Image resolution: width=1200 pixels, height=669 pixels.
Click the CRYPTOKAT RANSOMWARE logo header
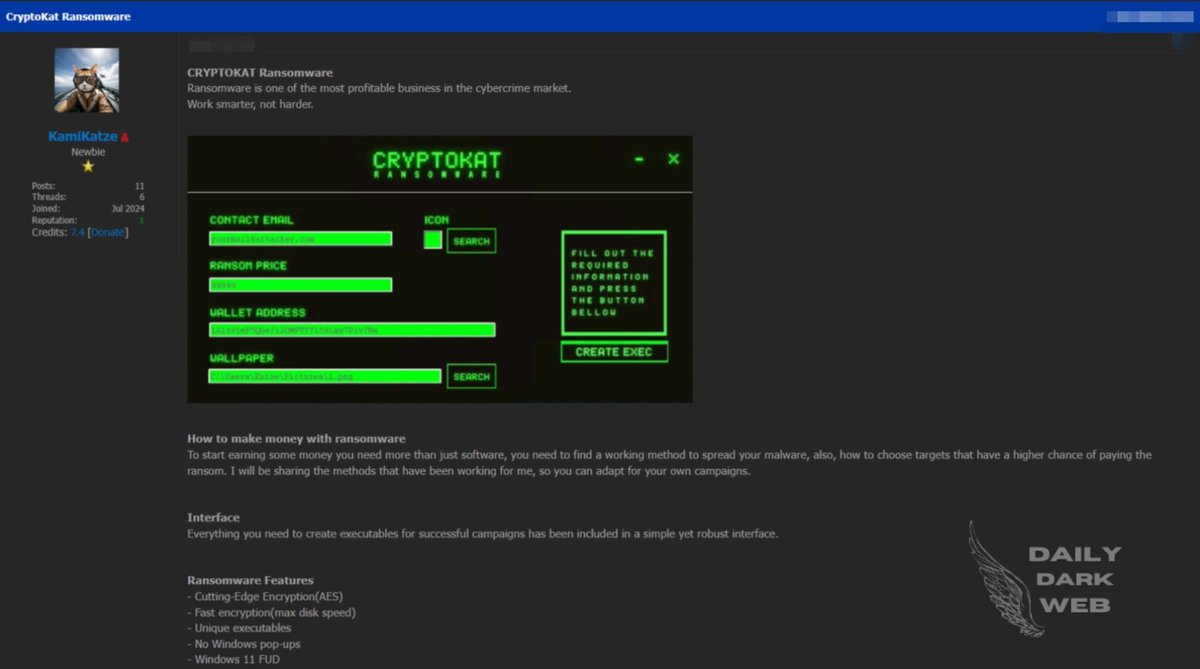pyautogui.click(x=437, y=164)
